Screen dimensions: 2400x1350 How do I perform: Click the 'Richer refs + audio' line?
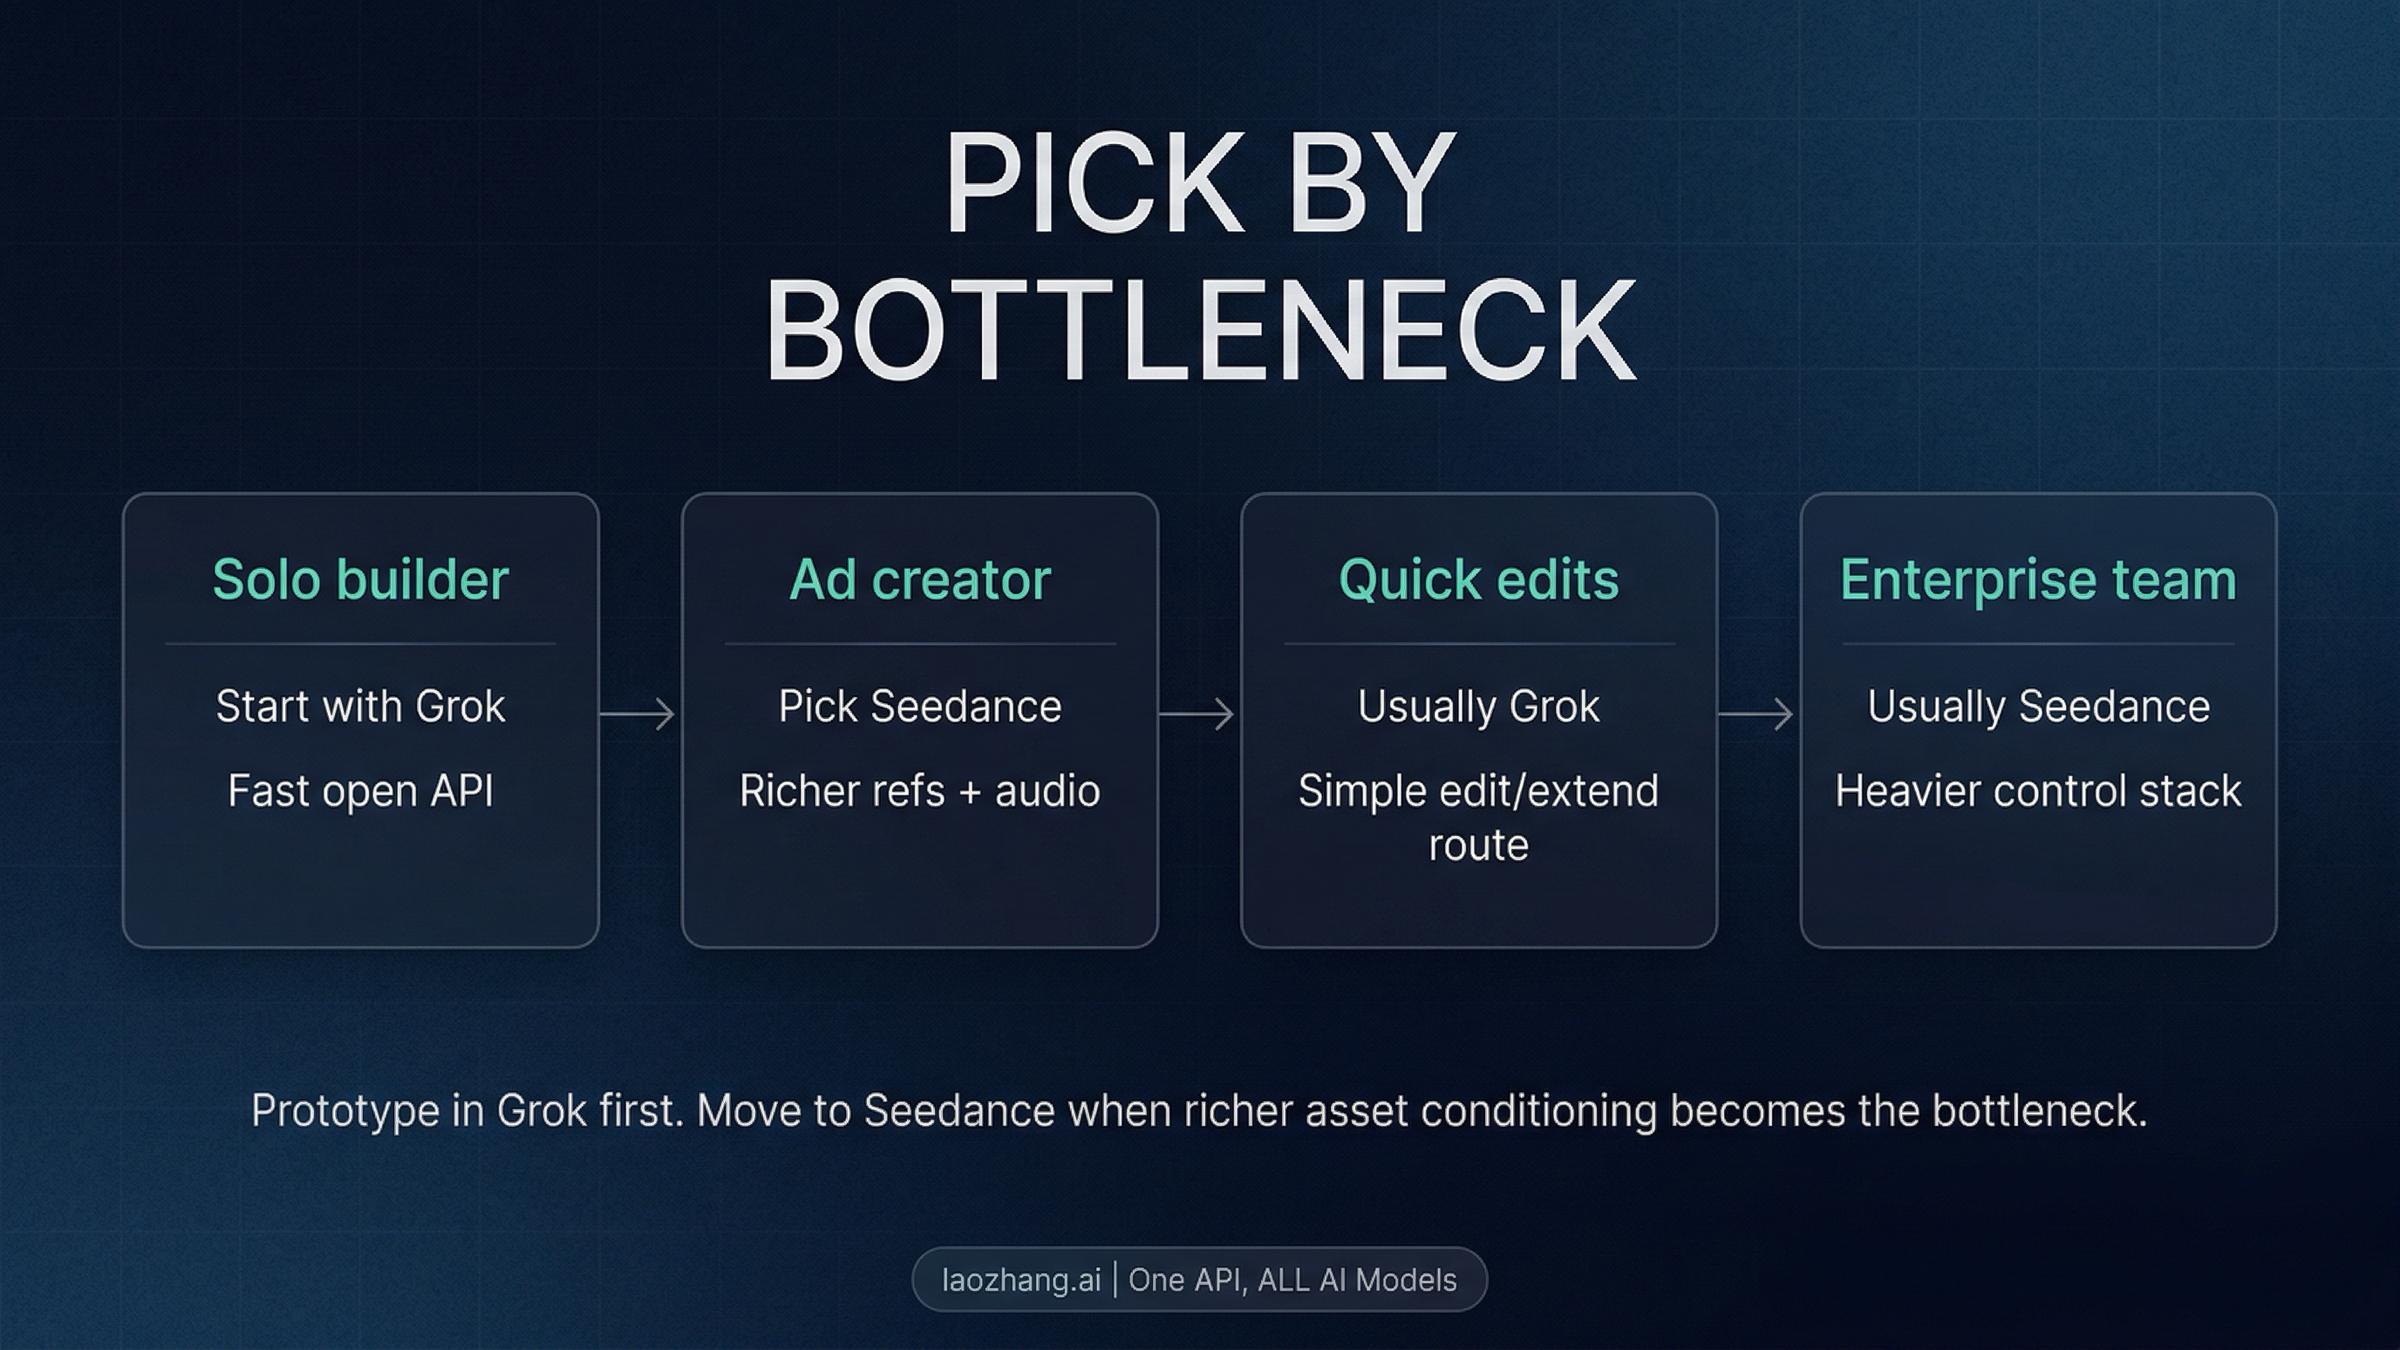coord(920,791)
